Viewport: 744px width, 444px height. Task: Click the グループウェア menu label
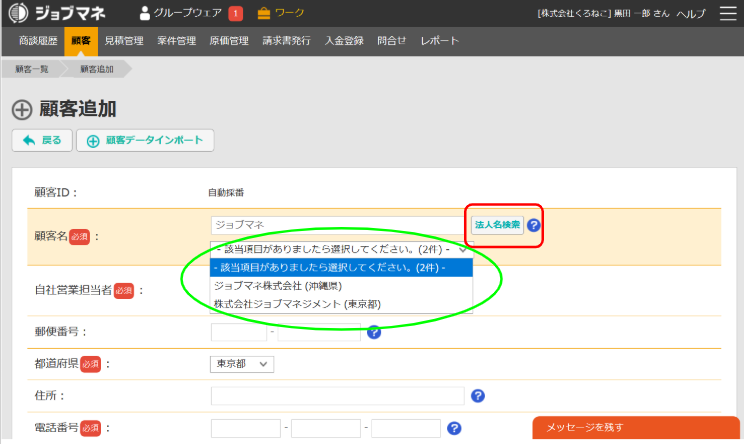pos(187,13)
